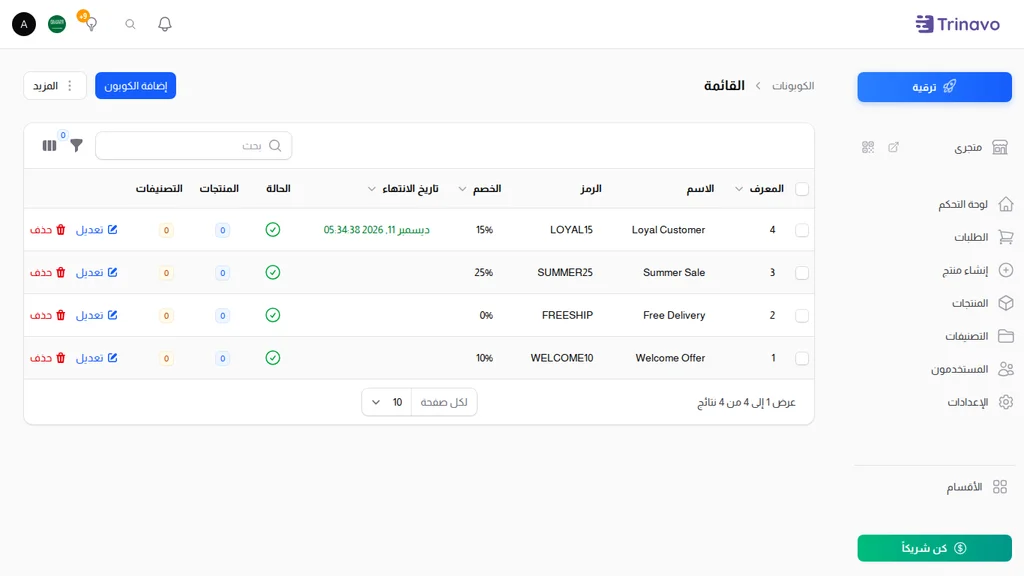Click the search magnifier icon in header

click(131, 24)
